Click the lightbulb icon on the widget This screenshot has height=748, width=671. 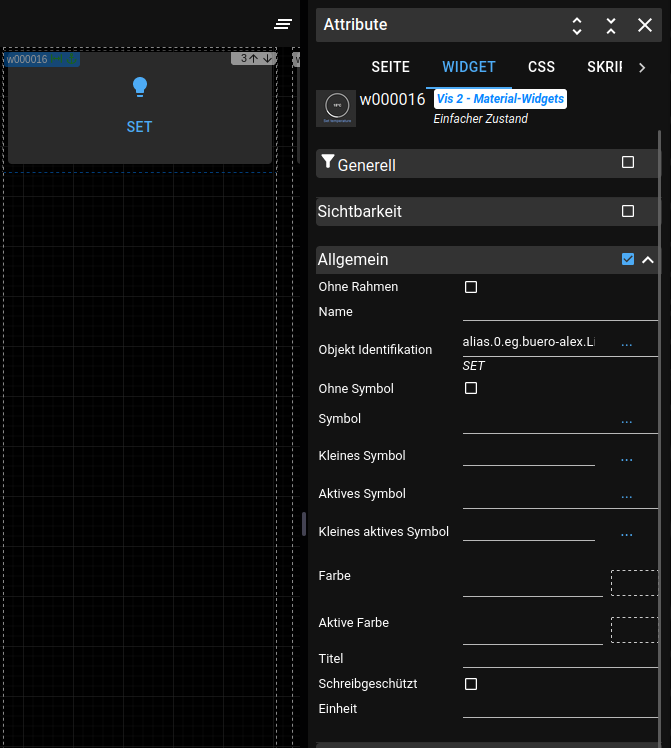[140, 87]
